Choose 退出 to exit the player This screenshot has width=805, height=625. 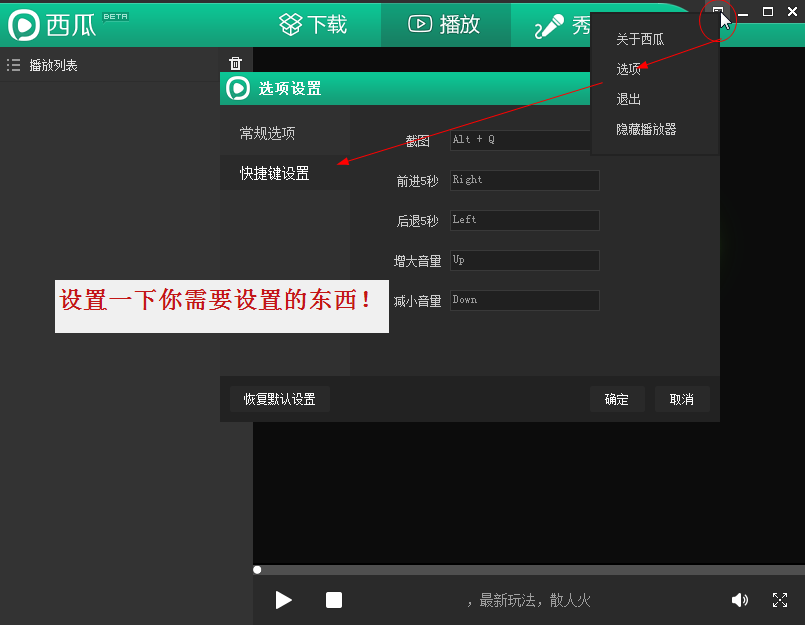(628, 99)
